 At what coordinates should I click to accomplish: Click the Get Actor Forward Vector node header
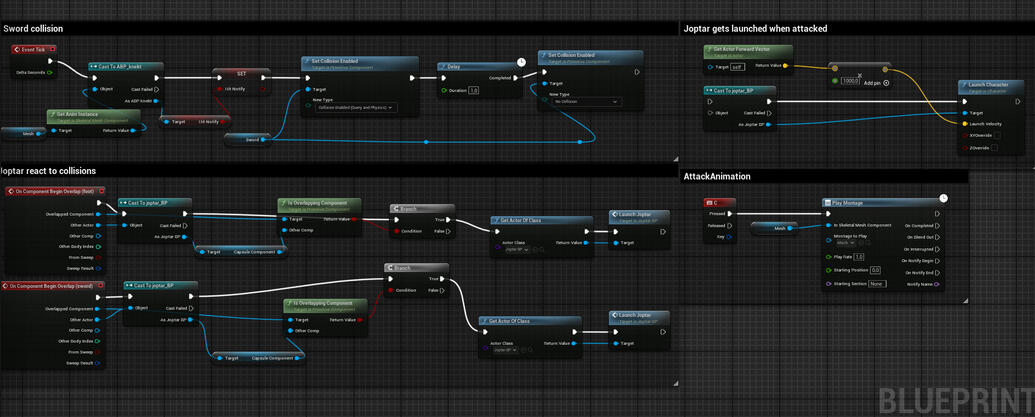(x=750, y=49)
